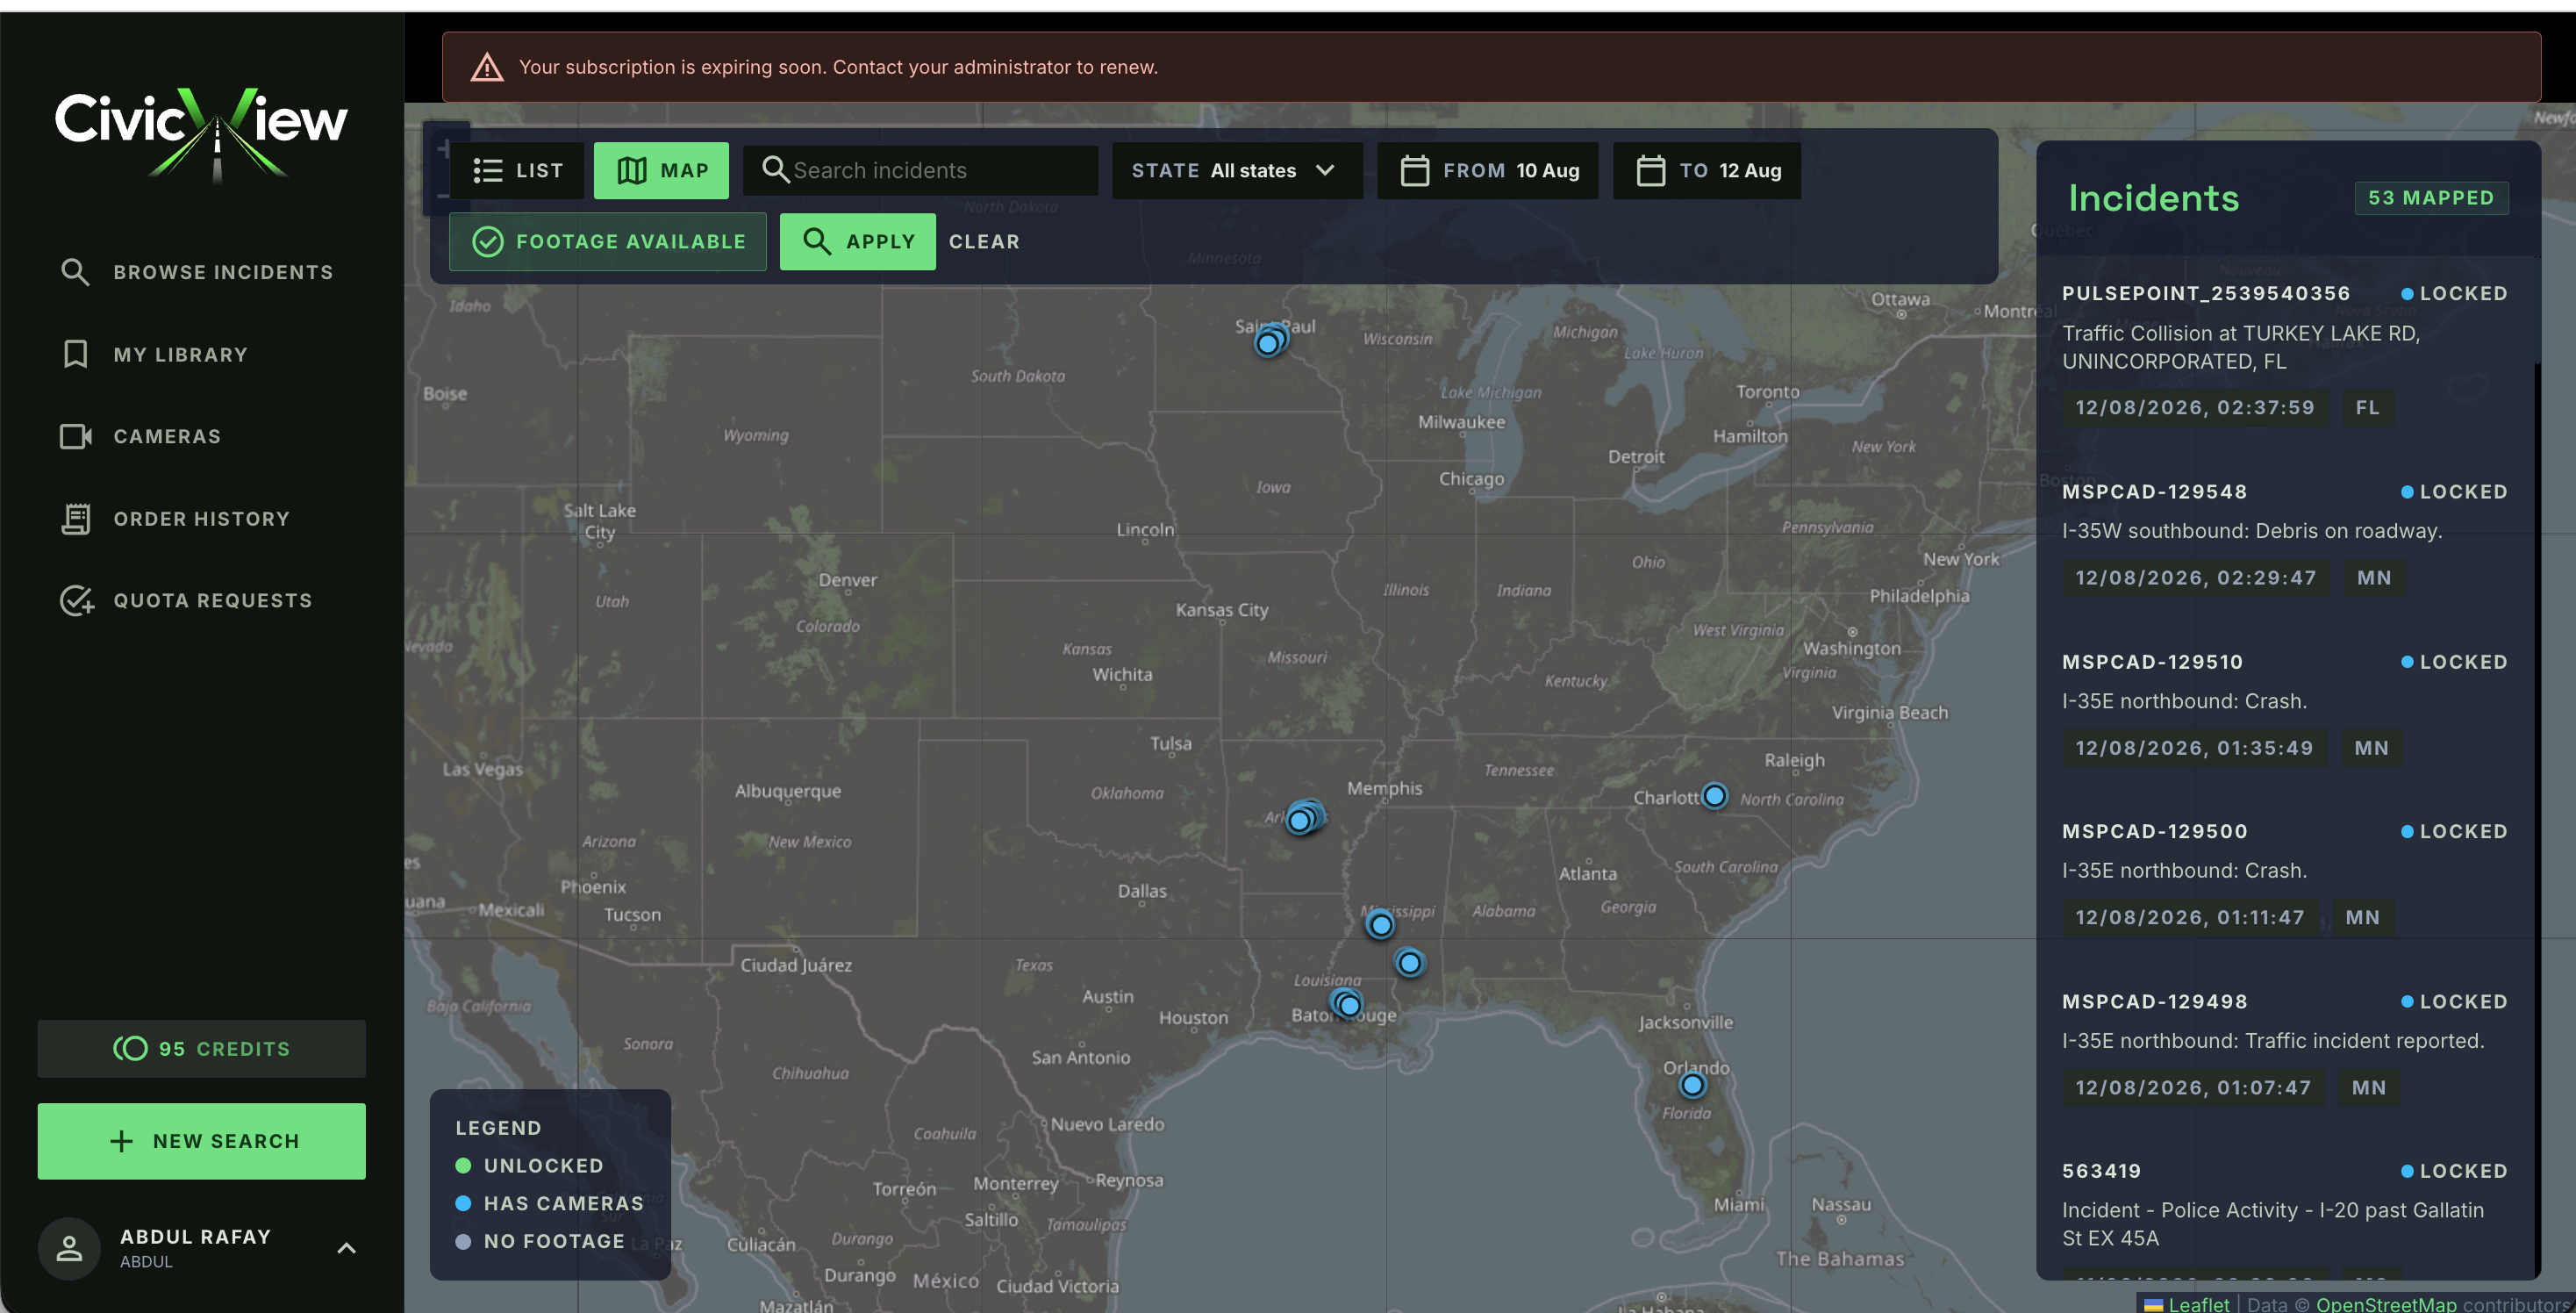Click the My Library bookmark icon

pos(75,355)
